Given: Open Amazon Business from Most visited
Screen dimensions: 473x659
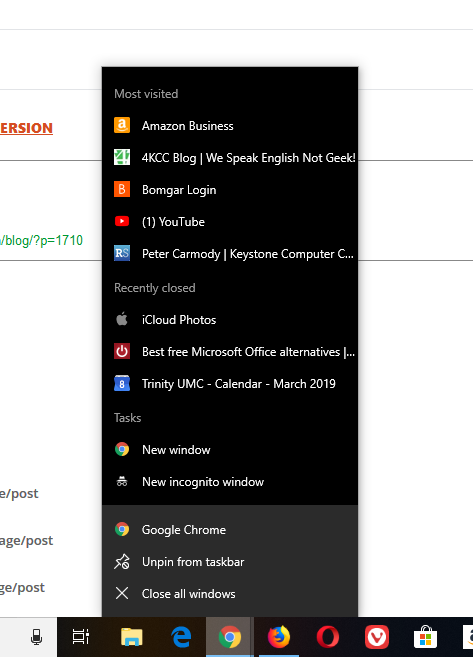Looking at the screenshot, I should (x=230, y=126).
